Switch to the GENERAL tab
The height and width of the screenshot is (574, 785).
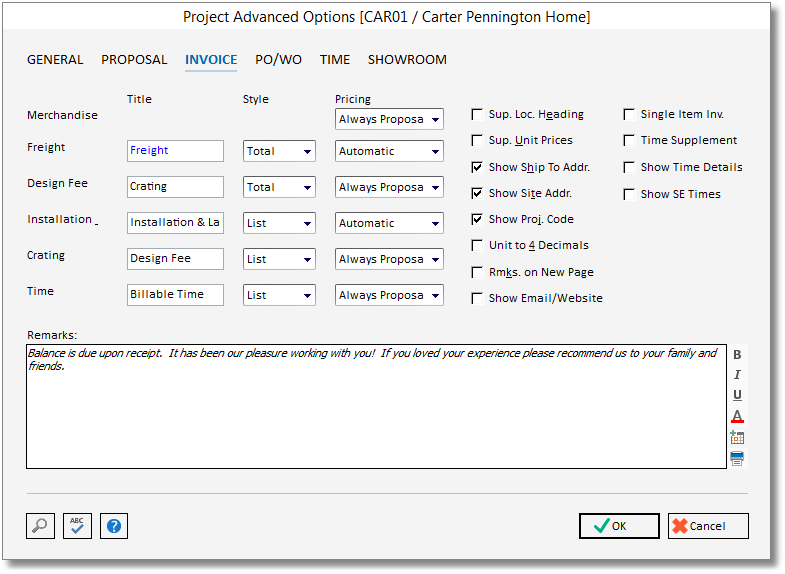pos(55,60)
